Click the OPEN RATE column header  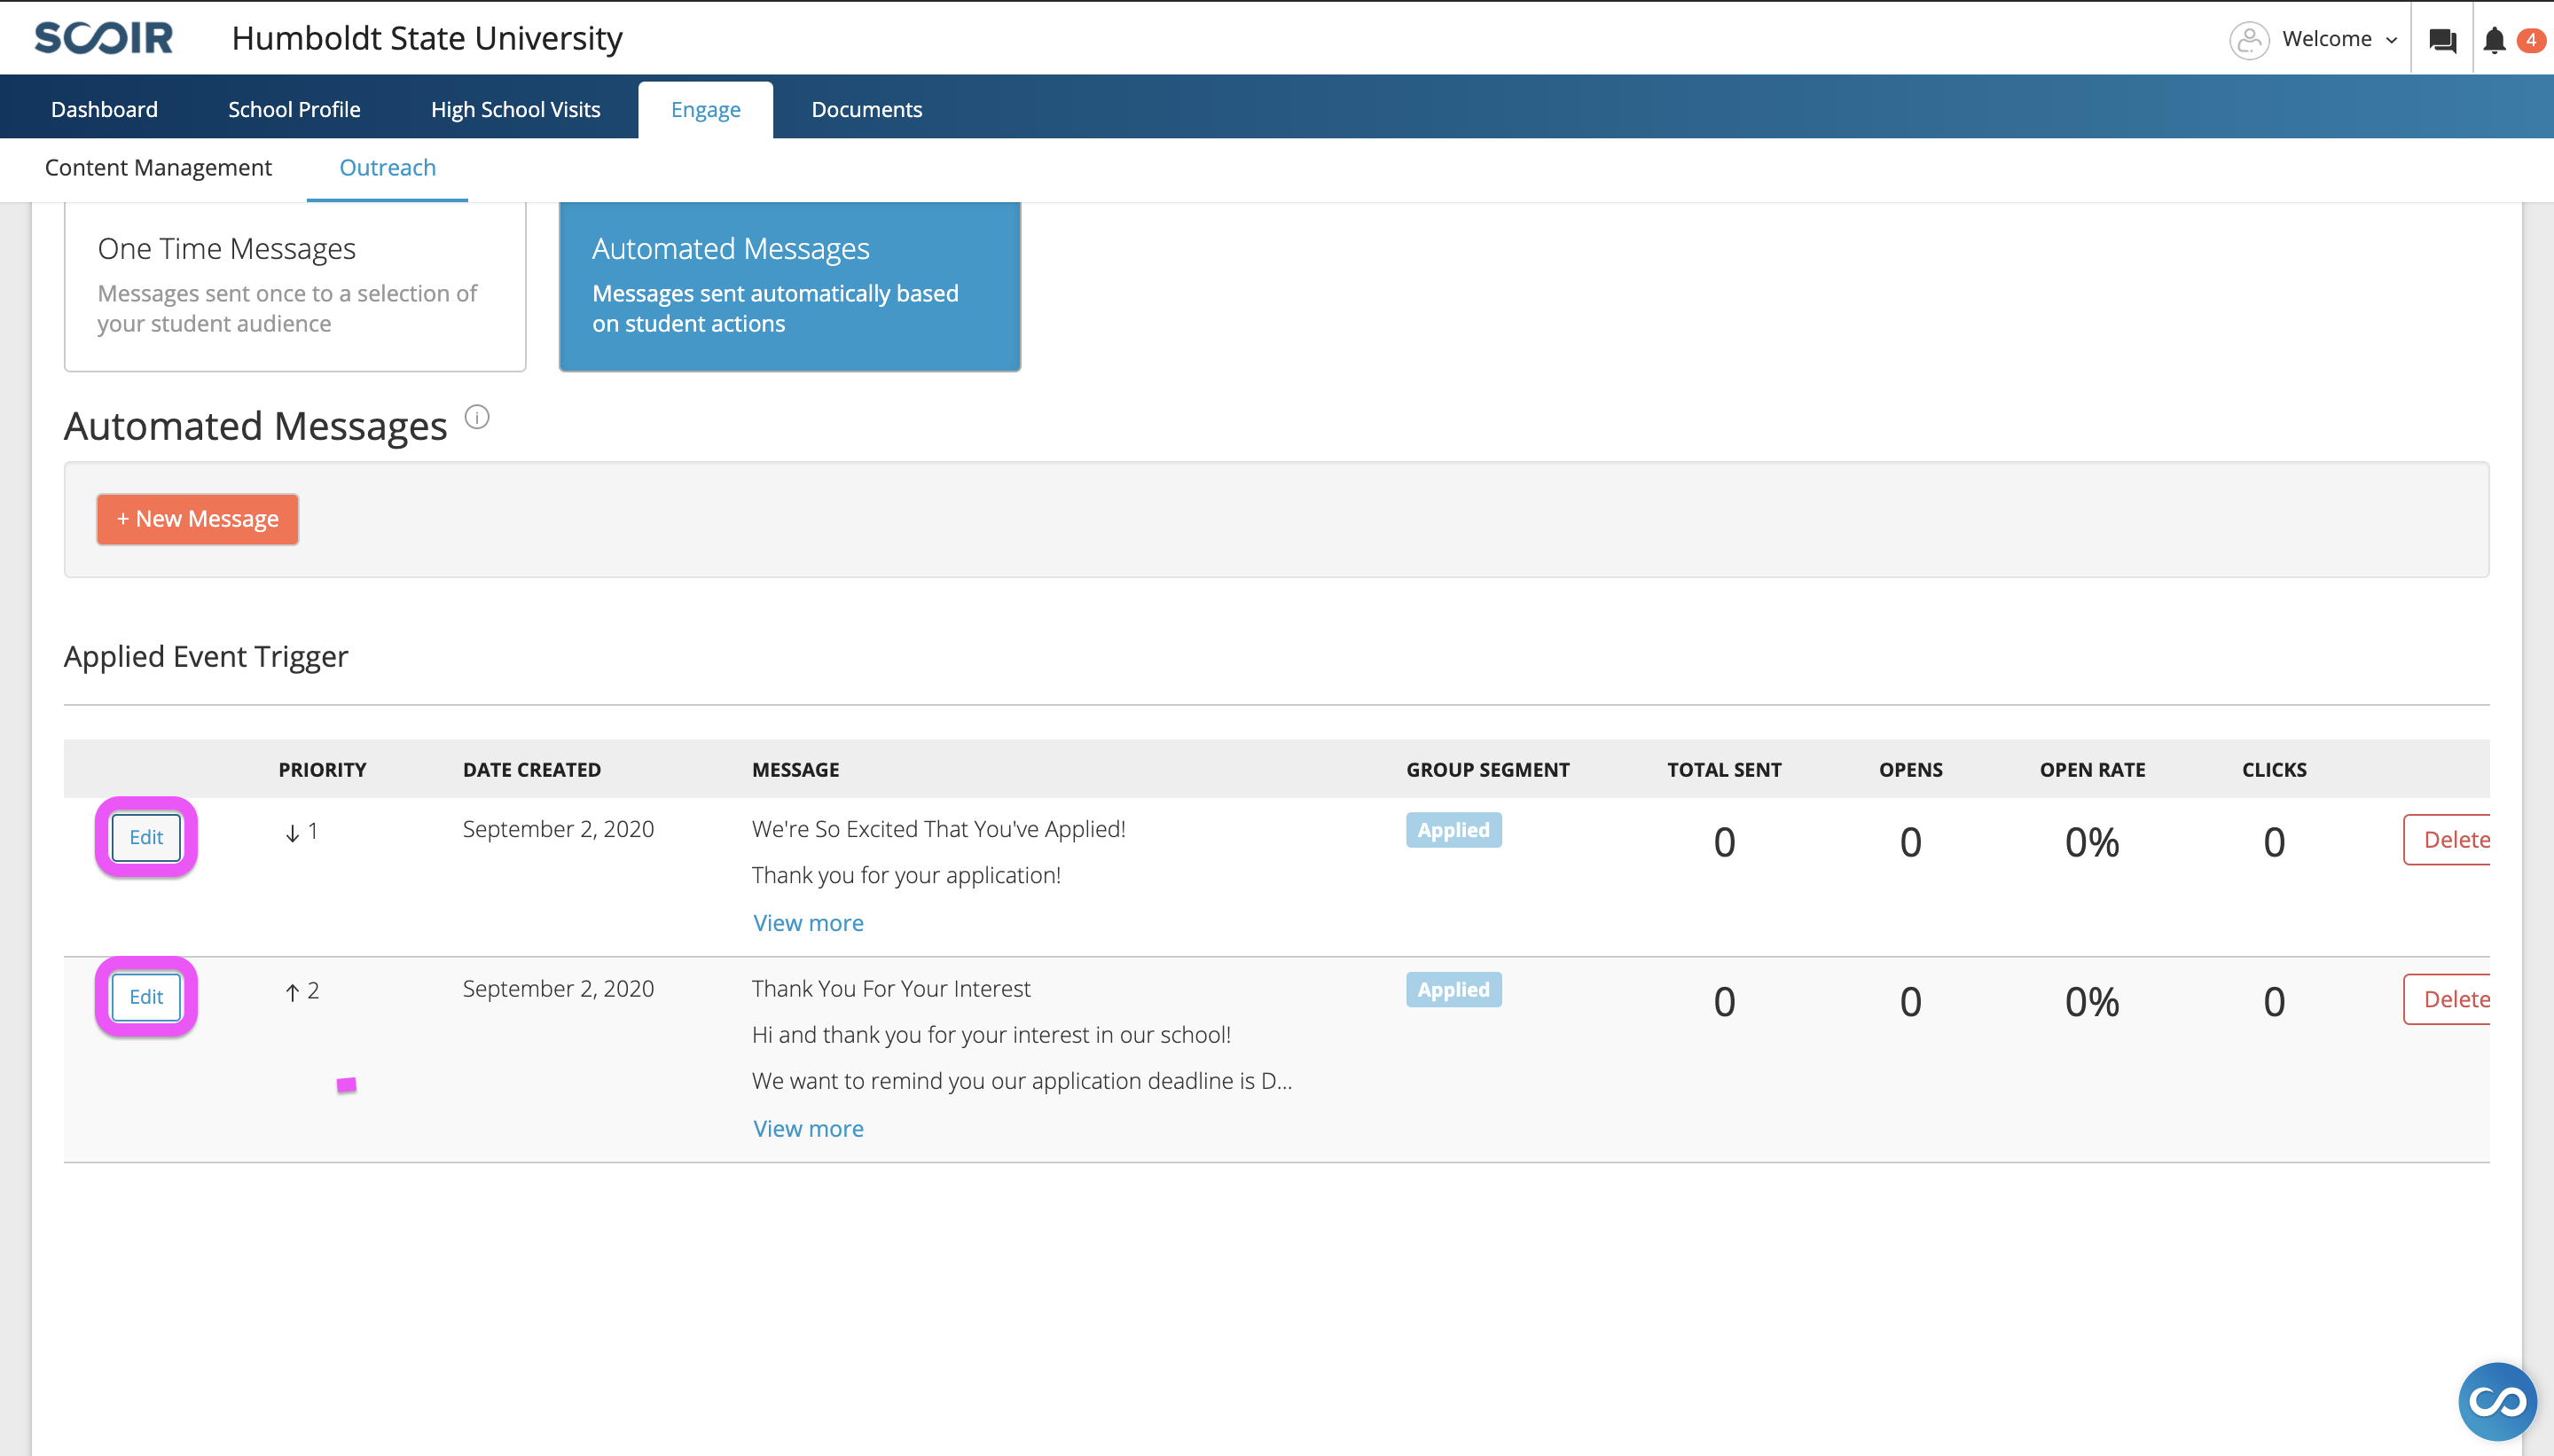coord(2092,770)
